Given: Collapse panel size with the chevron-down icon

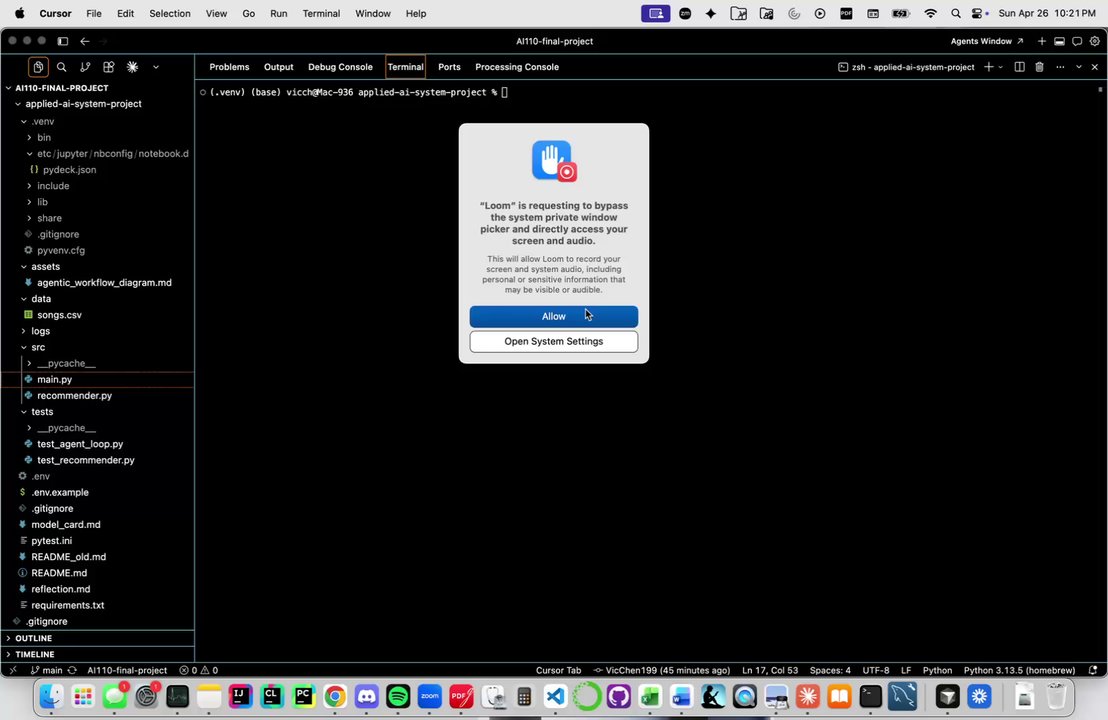Looking at the screenshot, I should pyautogui.click(x=1078, y=67).
